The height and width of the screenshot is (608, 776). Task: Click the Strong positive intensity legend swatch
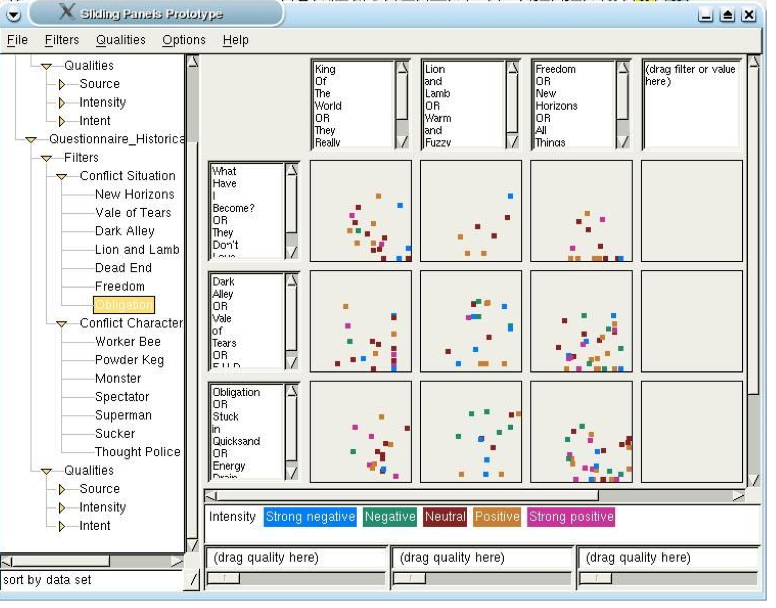pos(570,517)
